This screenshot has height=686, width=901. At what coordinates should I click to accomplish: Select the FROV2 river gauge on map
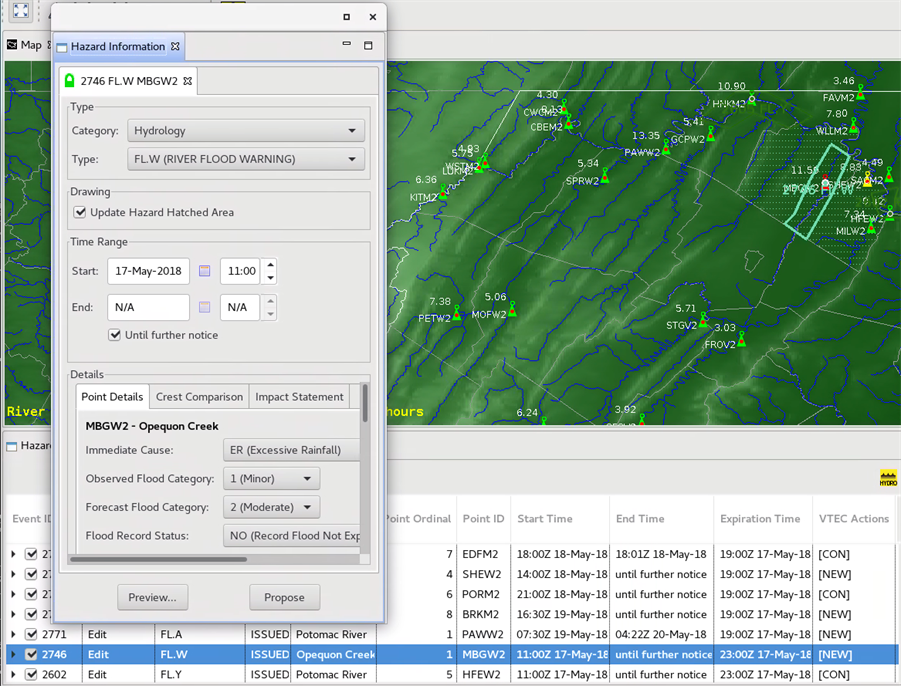[x=741, y=339]
